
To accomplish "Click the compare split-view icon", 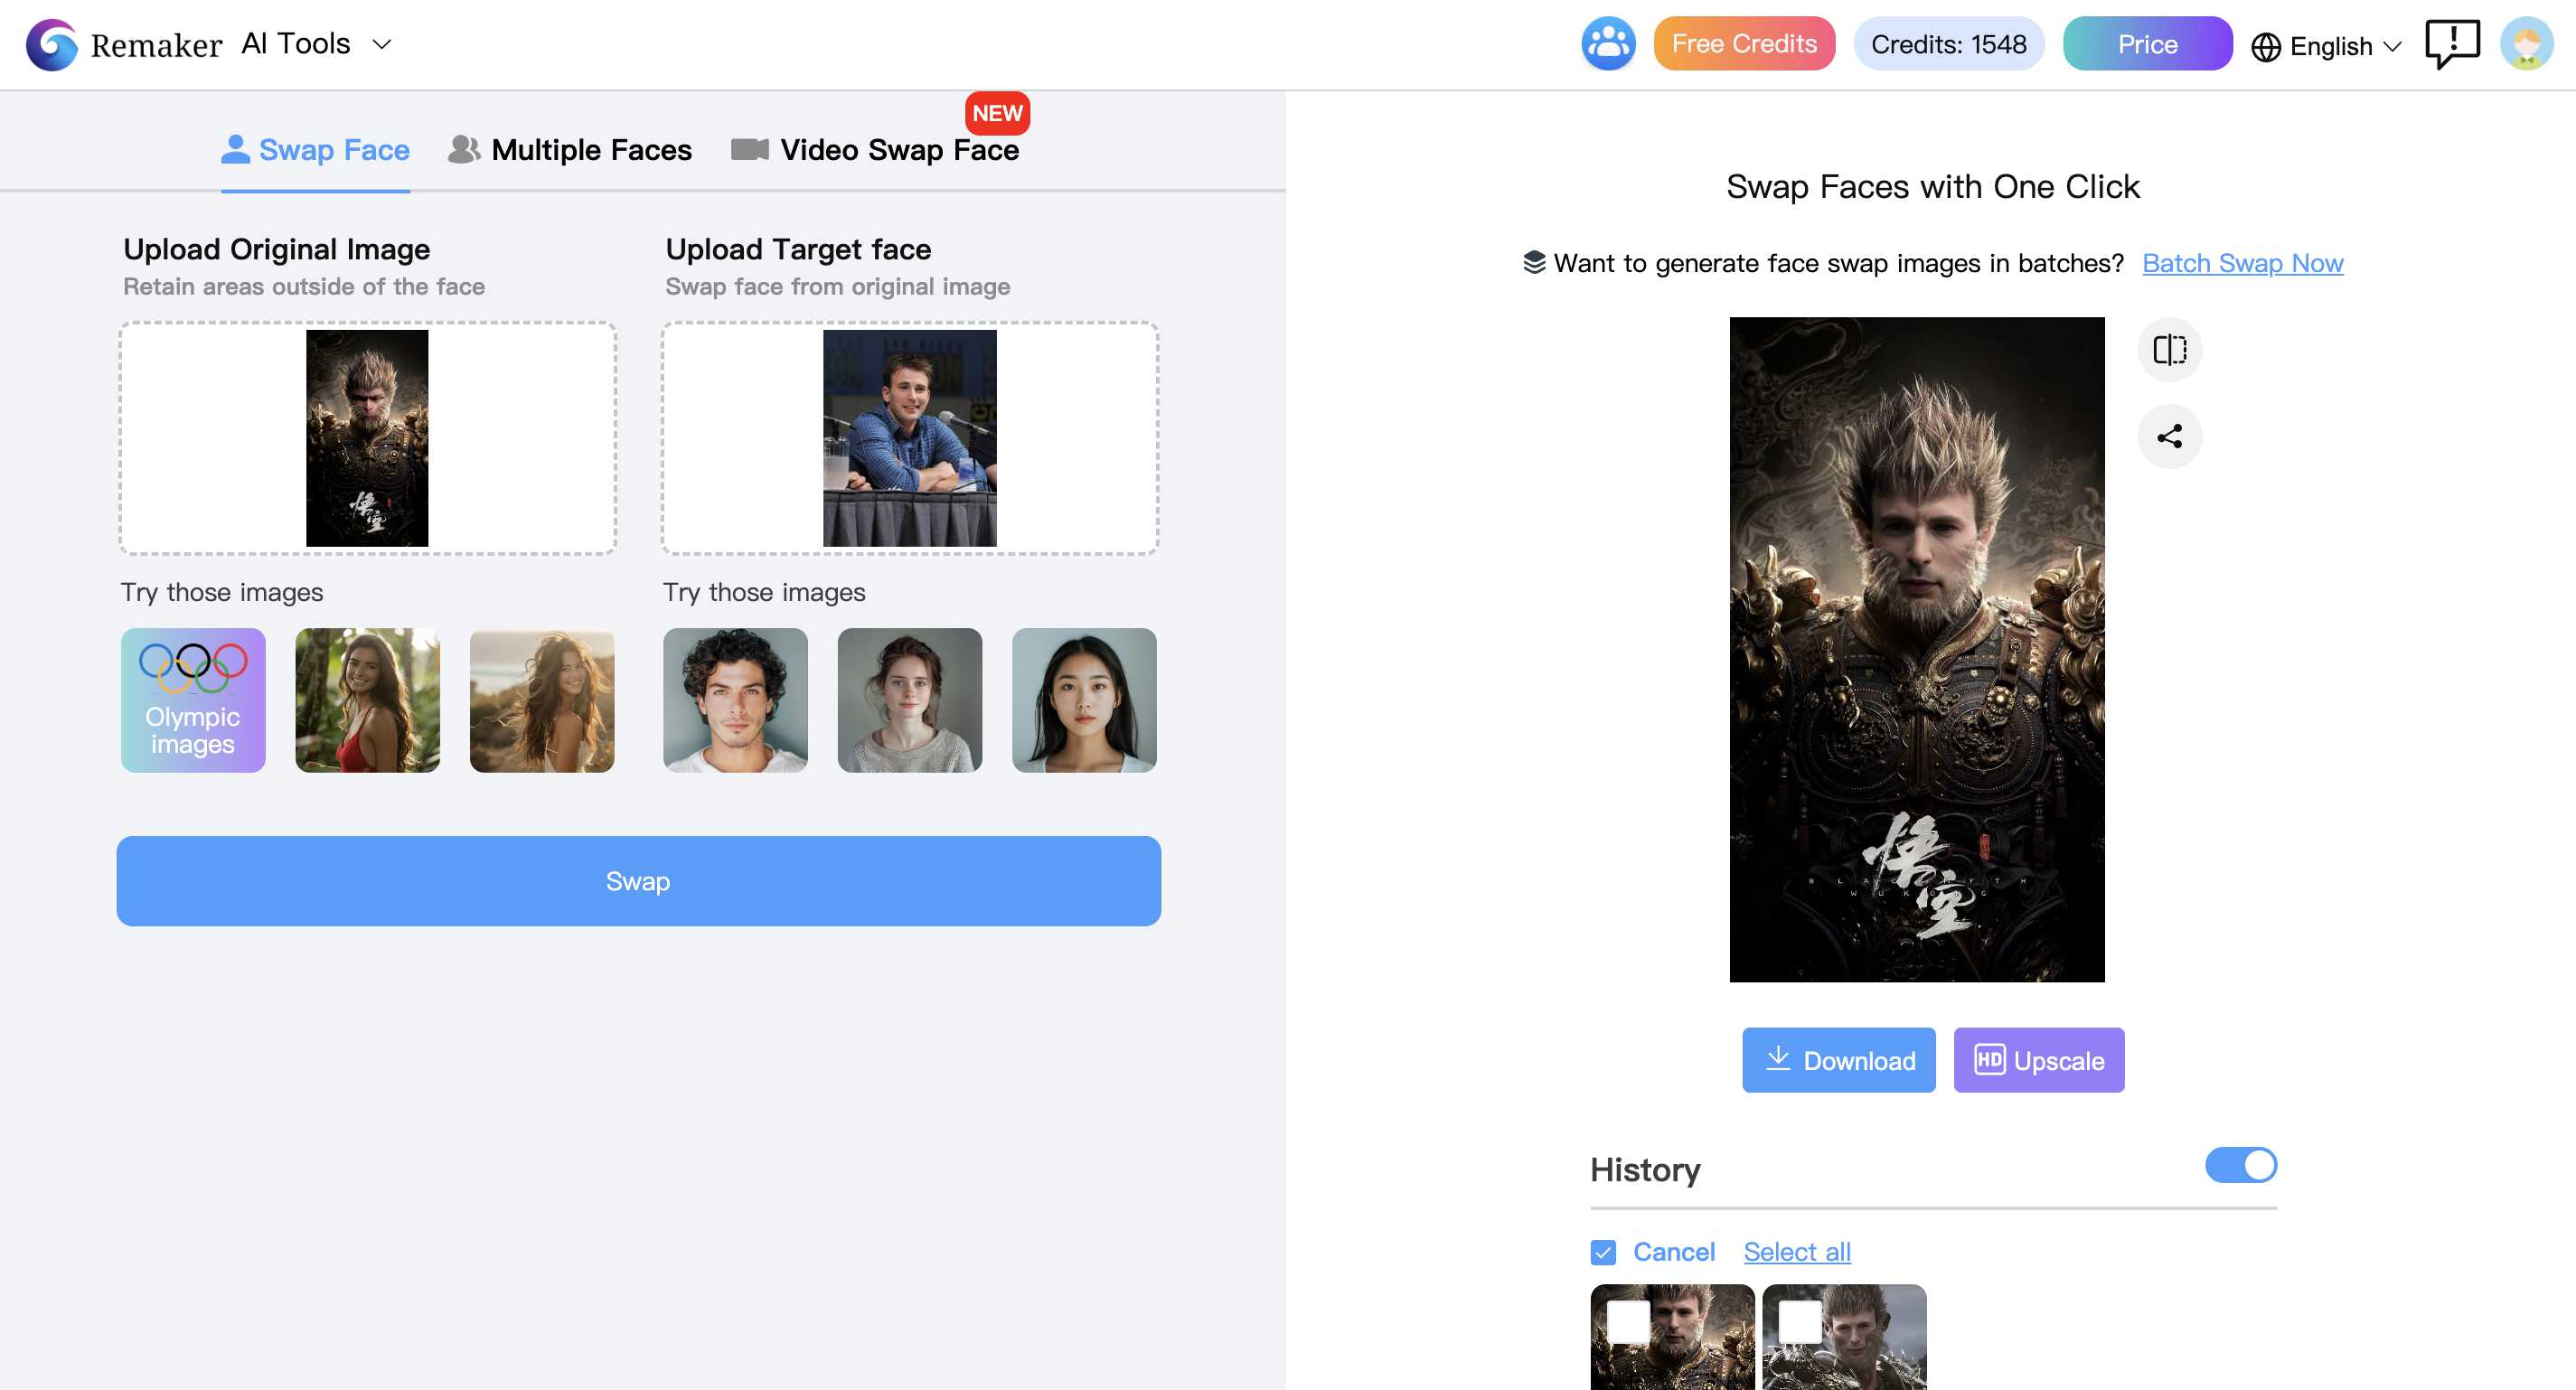I will click(x=2169, y=350).
